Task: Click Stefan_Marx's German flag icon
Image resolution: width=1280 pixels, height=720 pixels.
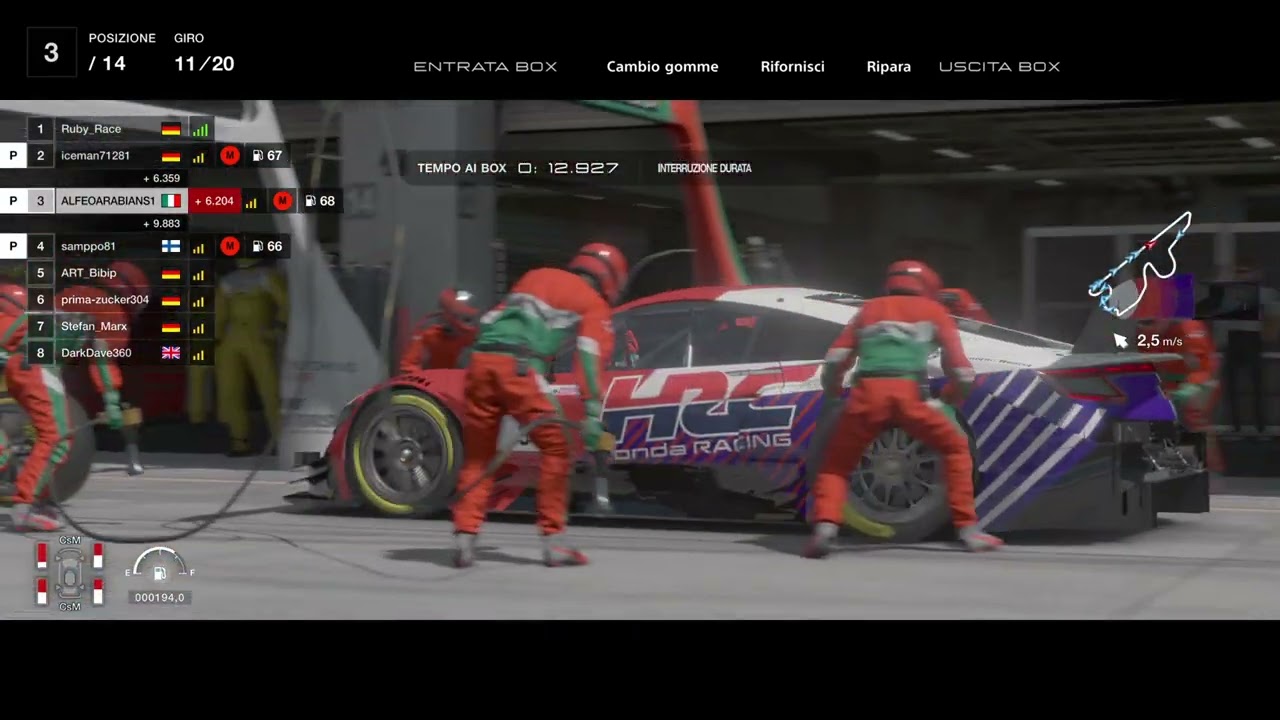Action: (171, 327)
